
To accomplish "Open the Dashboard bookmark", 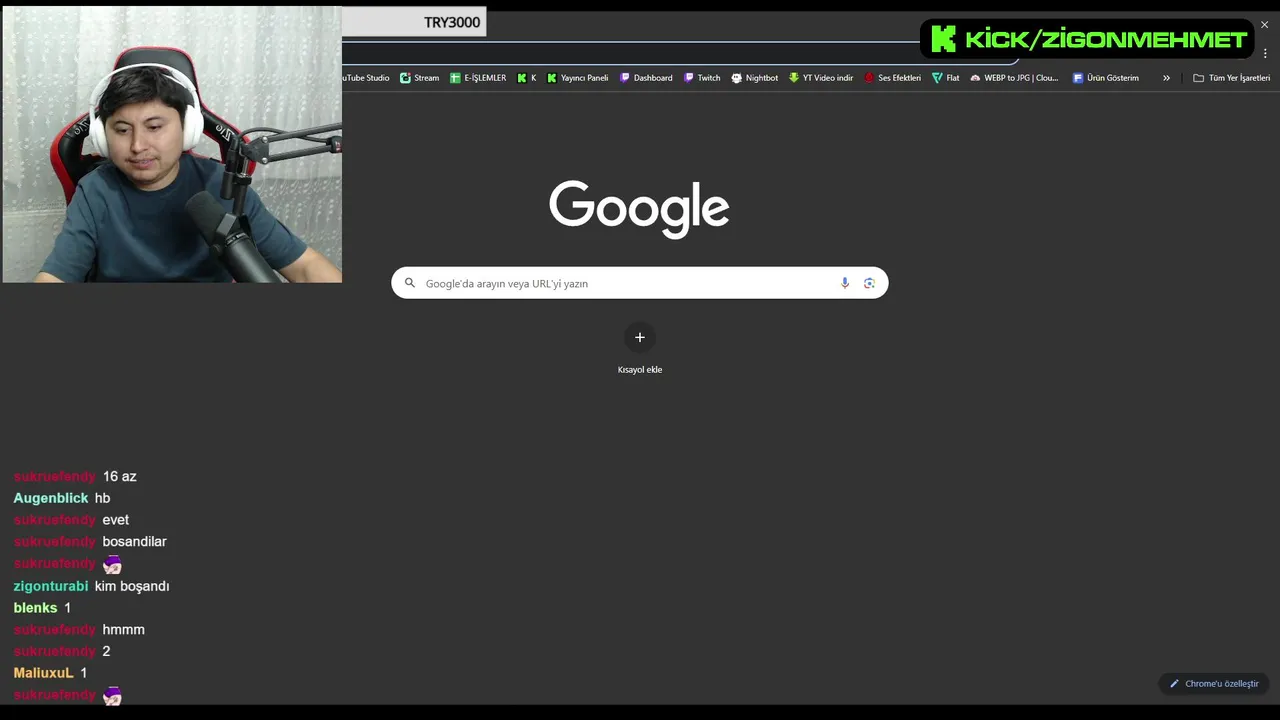I will 646,78.
